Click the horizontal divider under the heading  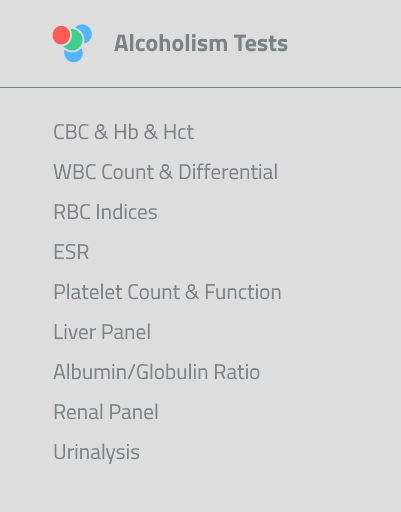click(200, 88)
